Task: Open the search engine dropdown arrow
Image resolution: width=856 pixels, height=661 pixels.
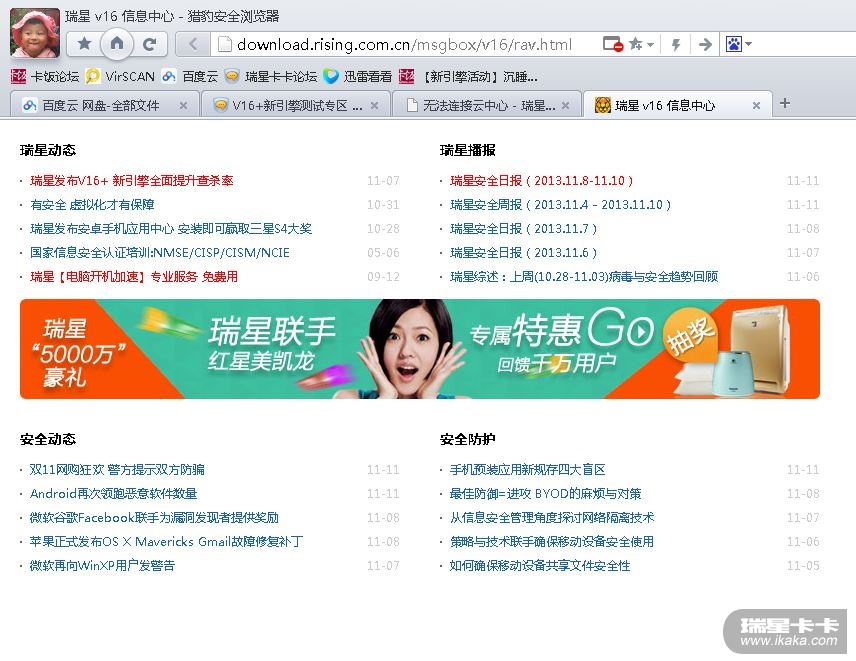Action: pyautogui.click(x=748, y=43)
